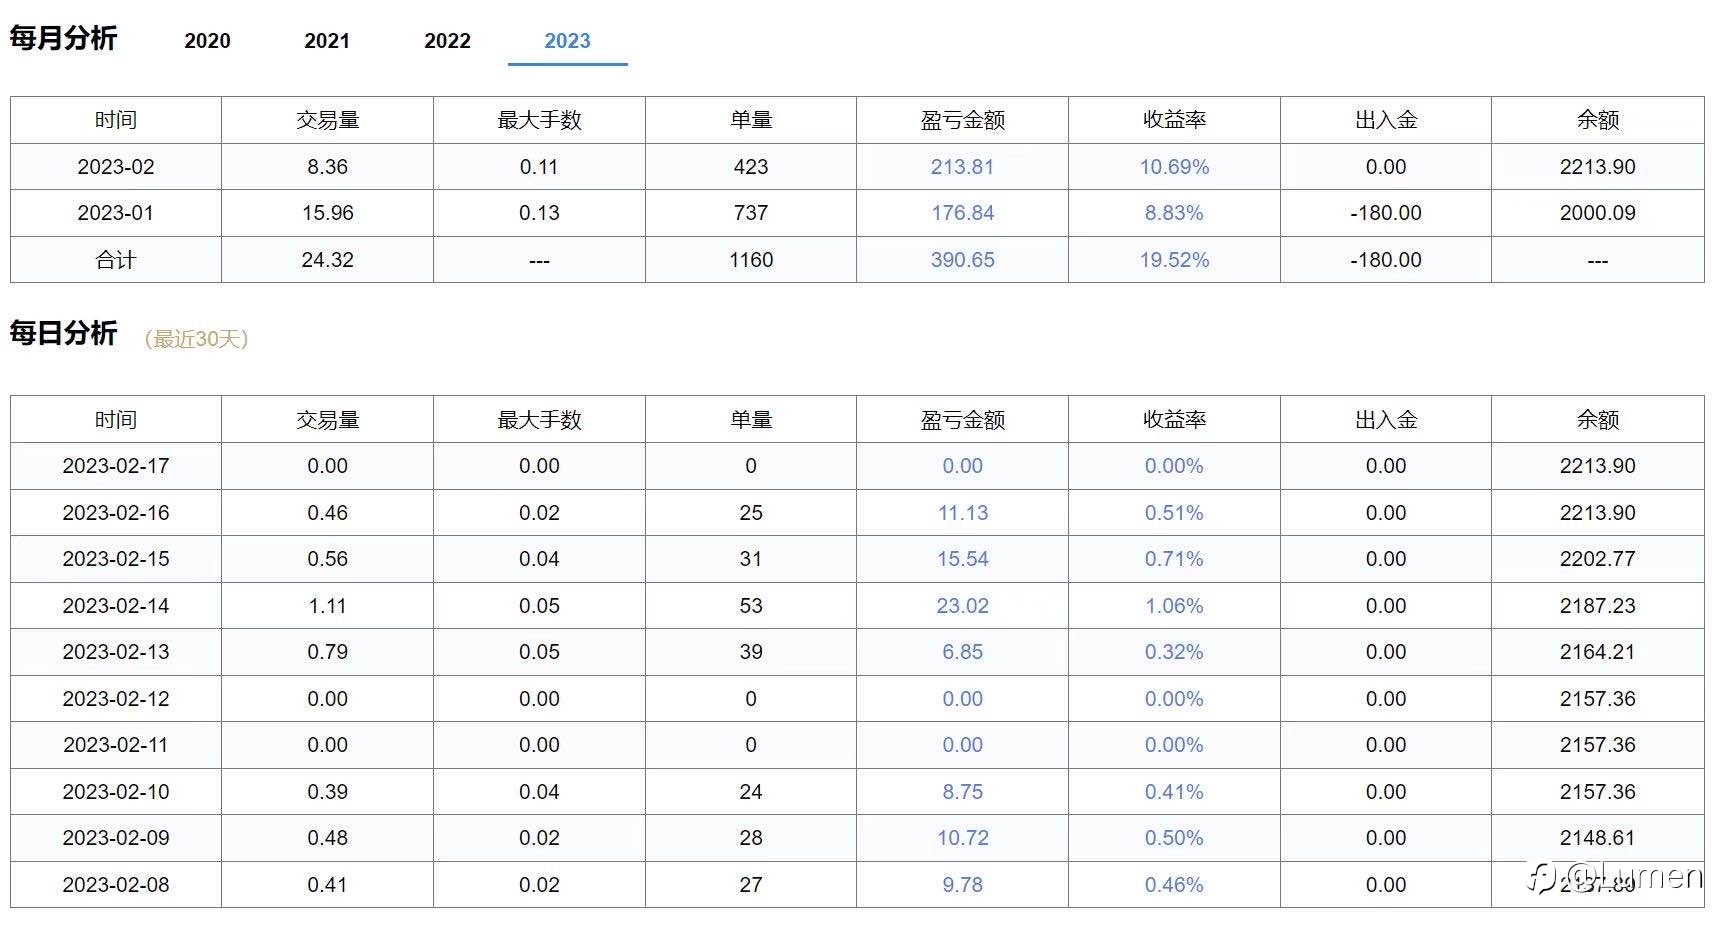
Task: Click daily balance 2164.21
Action: tap(1597, 652)
